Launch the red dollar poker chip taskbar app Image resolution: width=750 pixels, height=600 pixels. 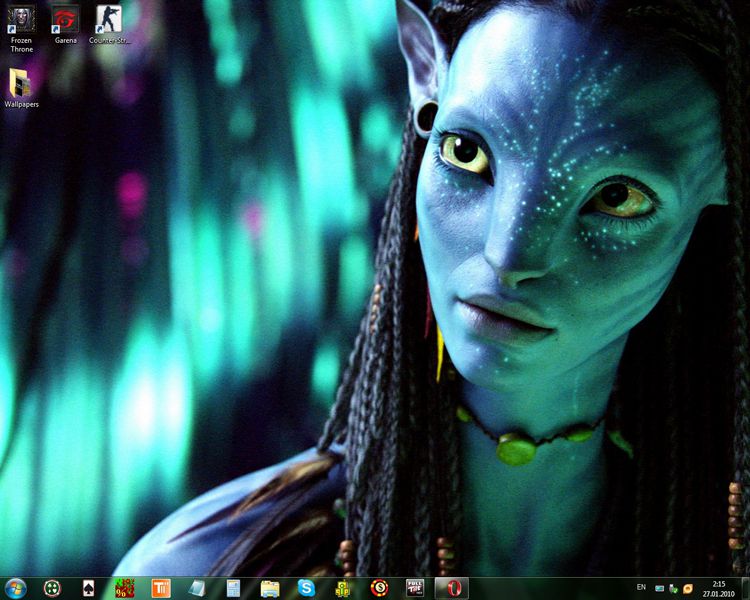pos(379,589)
